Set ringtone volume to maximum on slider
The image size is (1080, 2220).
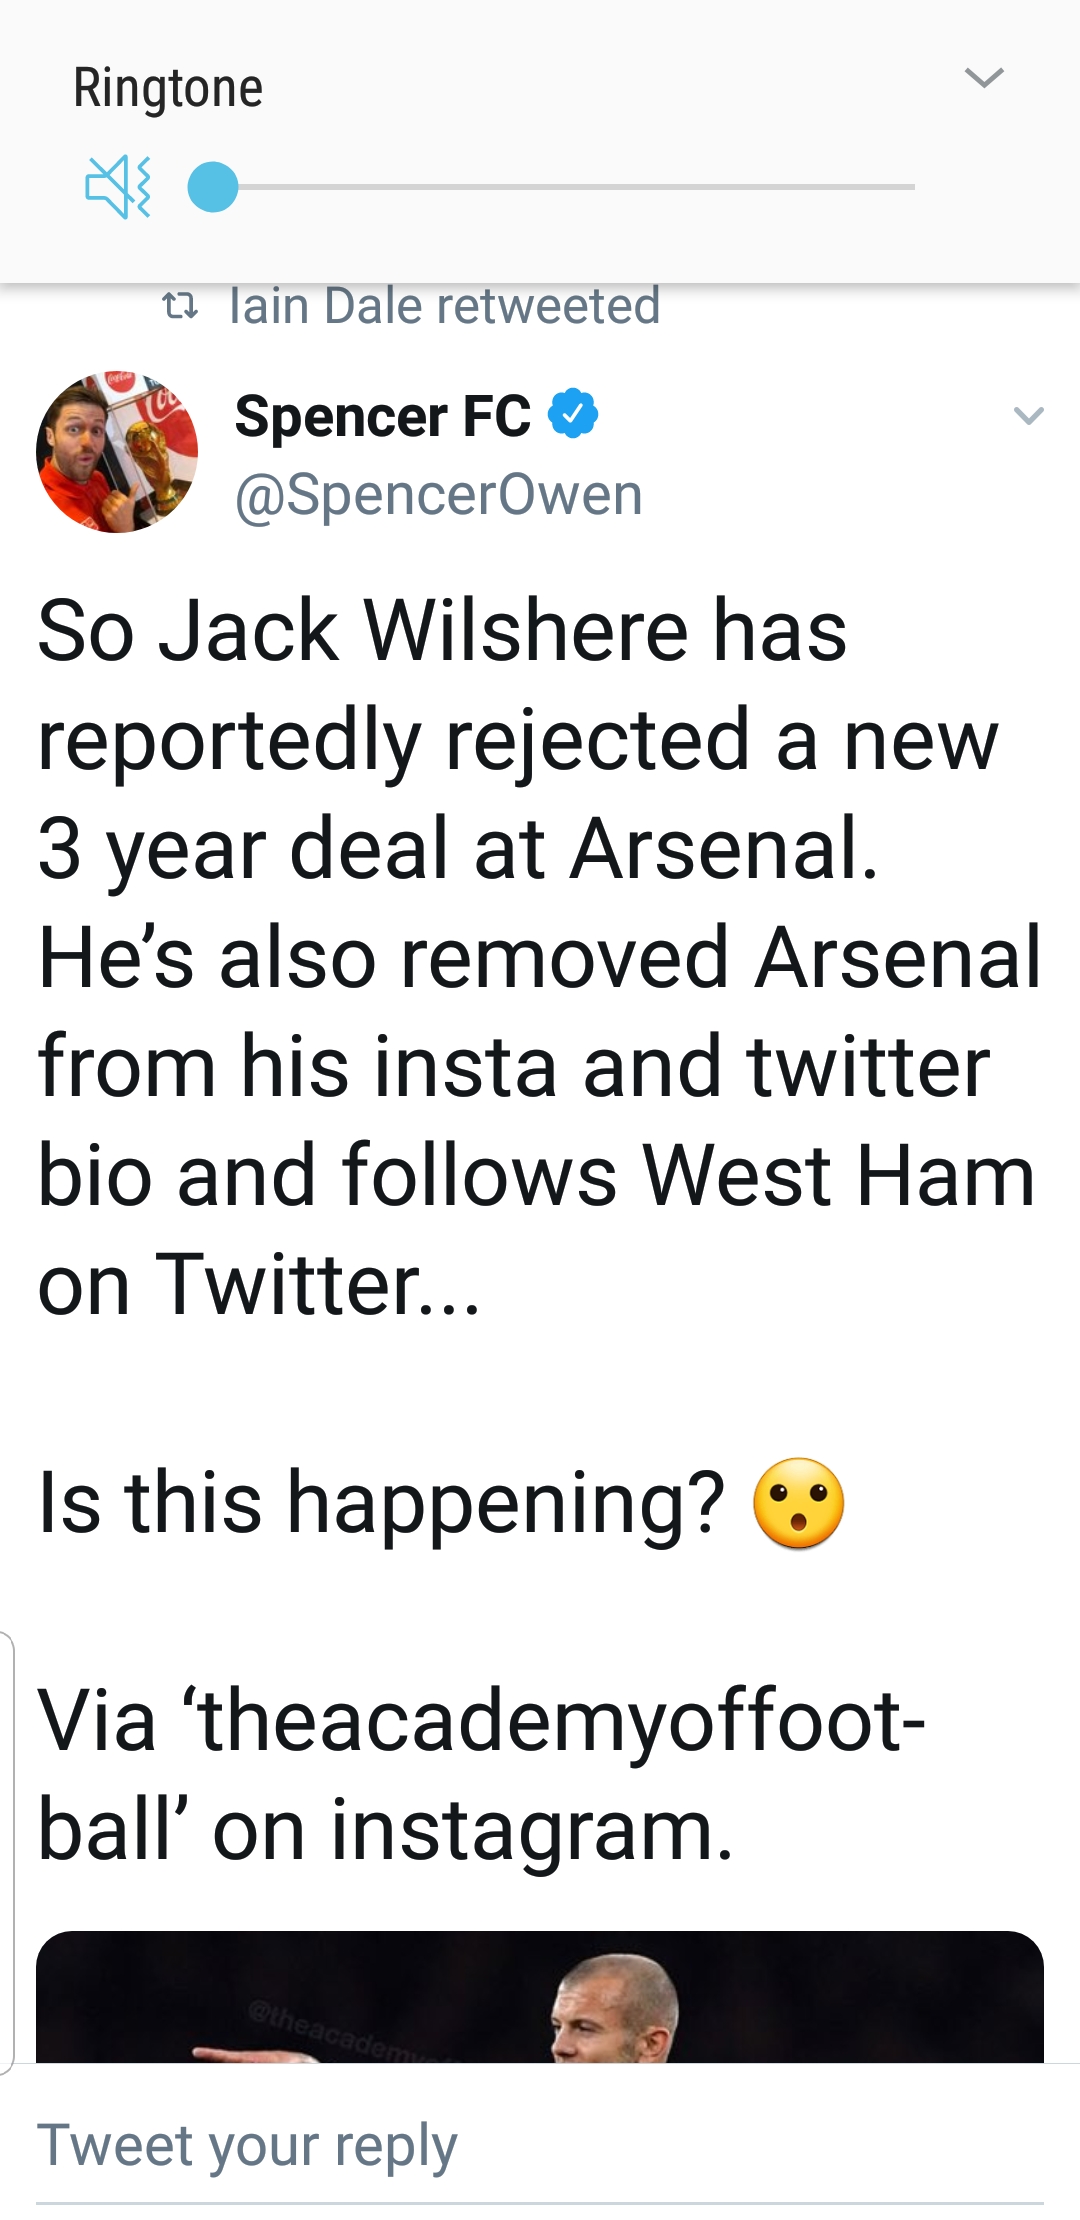tap(912, 187)
